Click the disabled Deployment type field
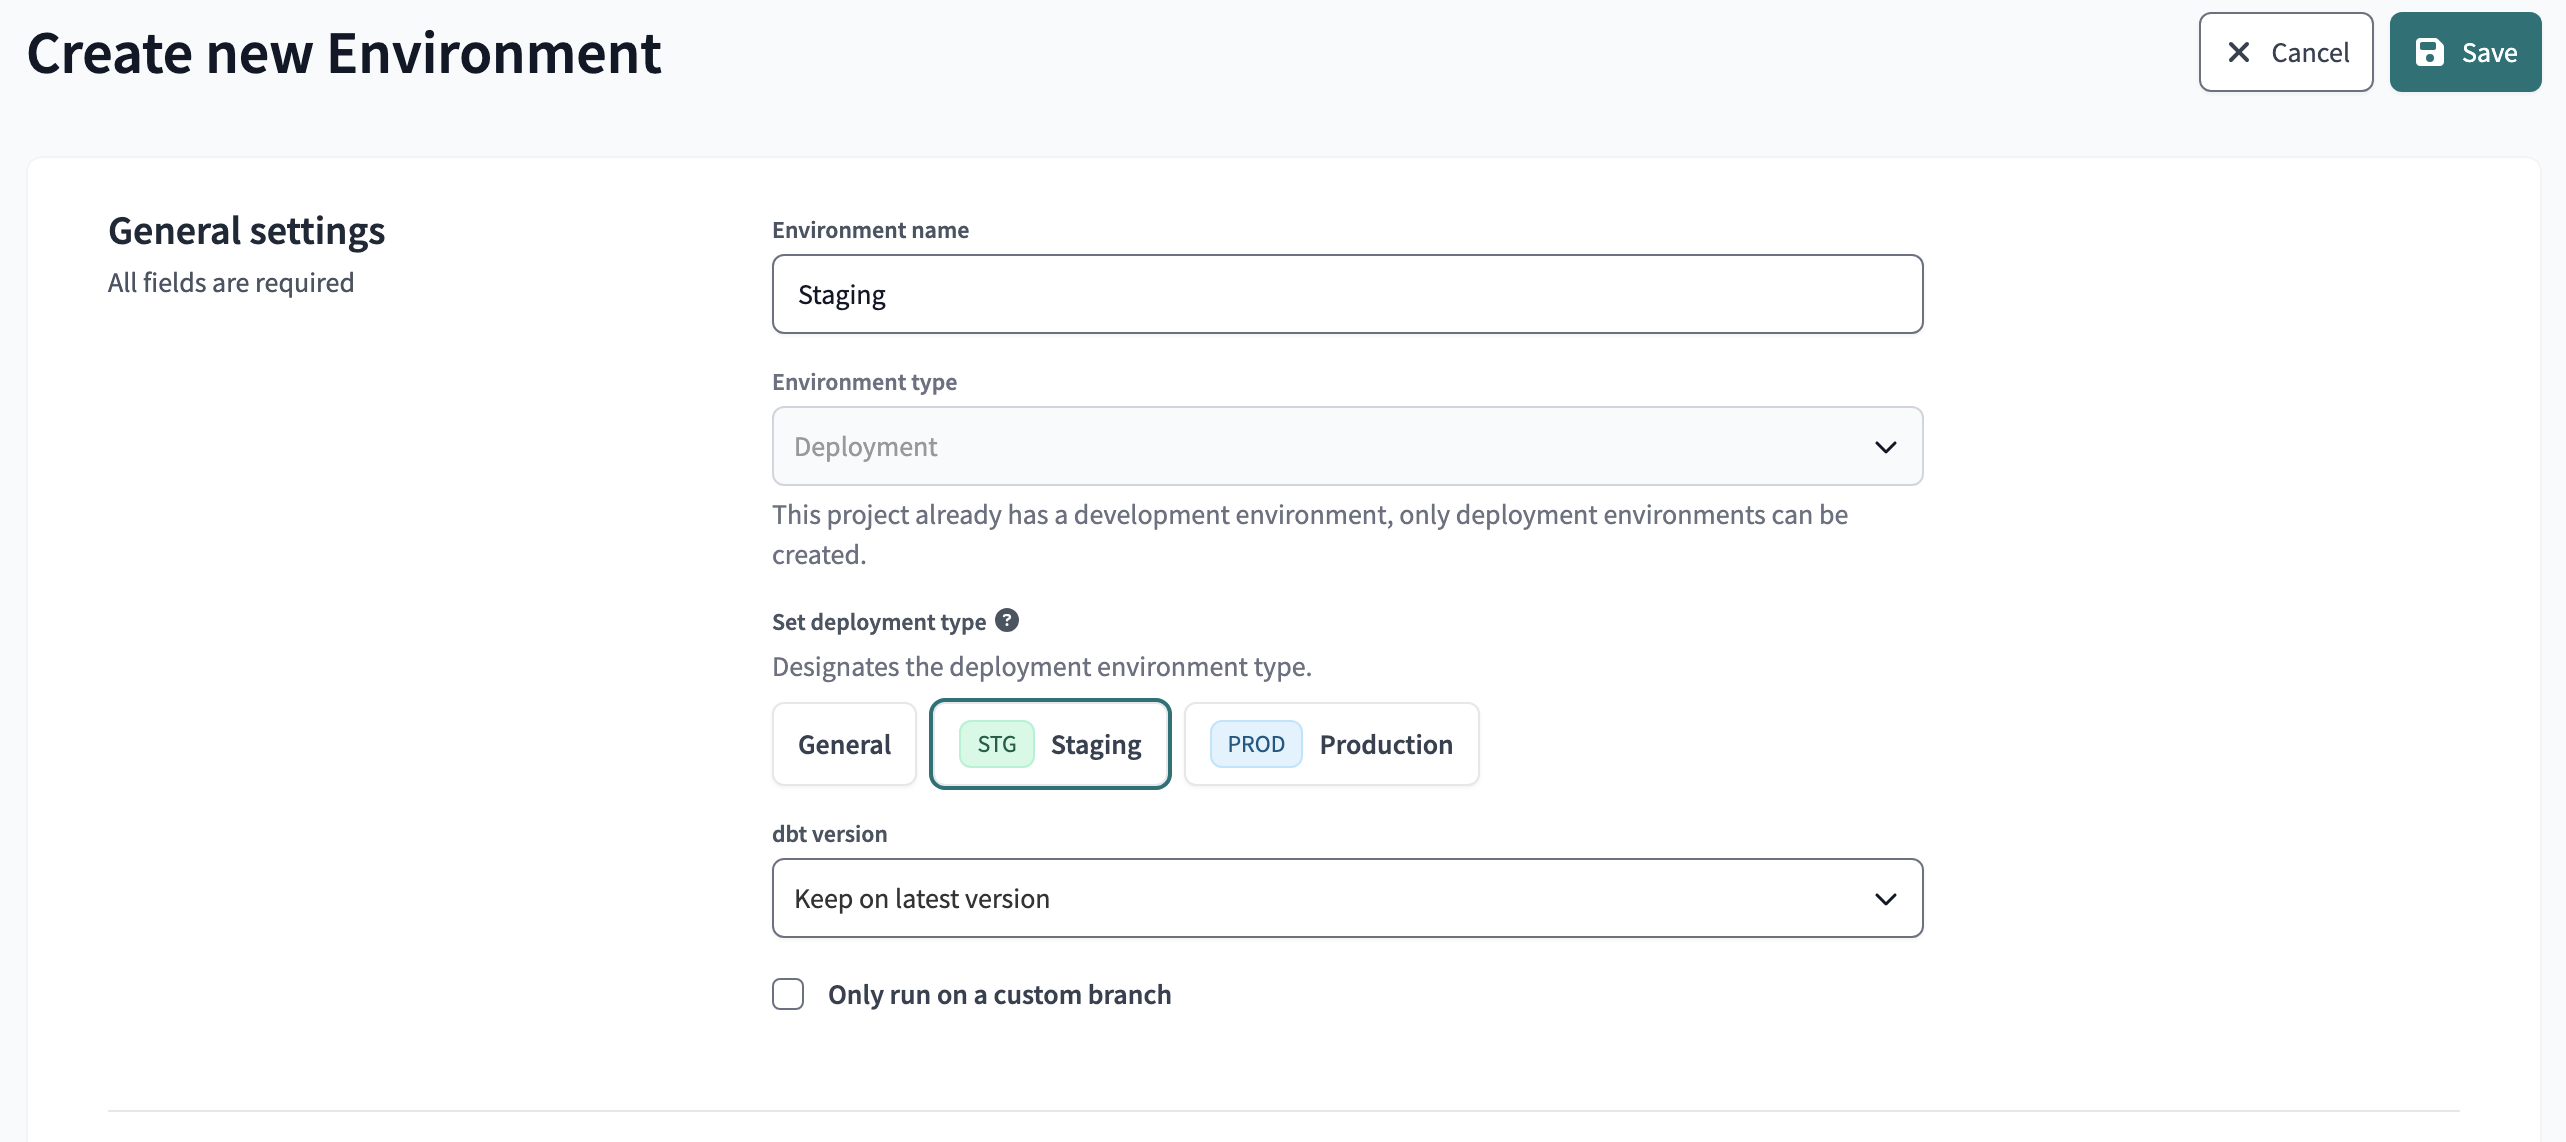The height and width of the screenshot is (1142, 2566). point(1347,446)
